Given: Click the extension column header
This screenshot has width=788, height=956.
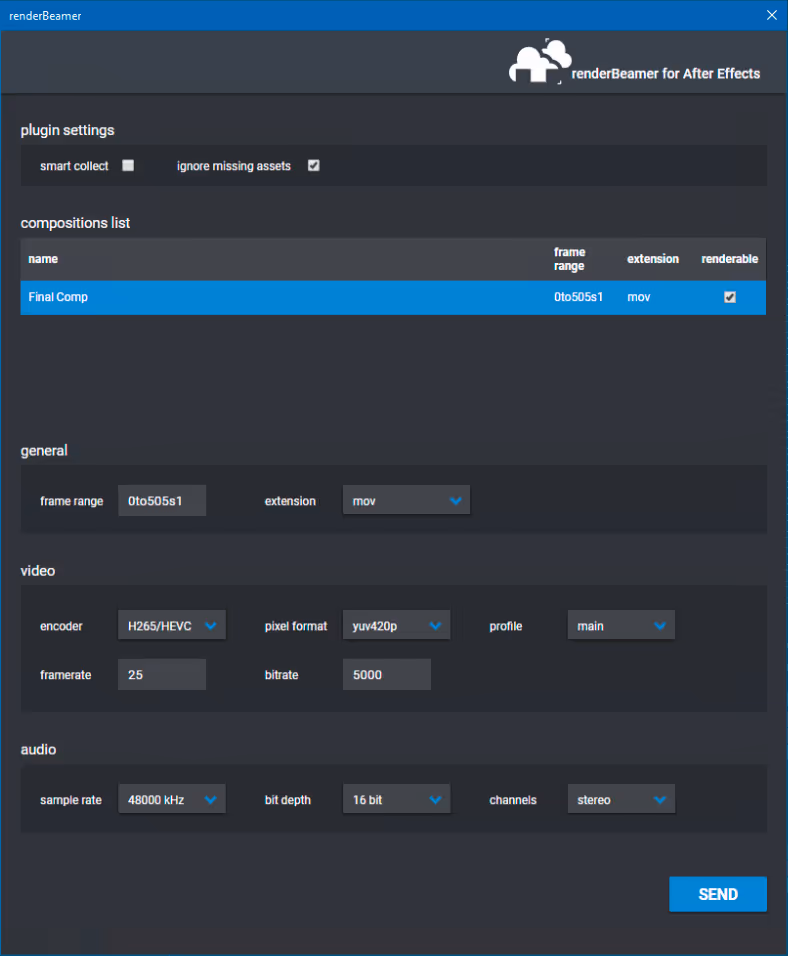Looking at the screenshot, I should pyautogui.click(x=653, y=259).
